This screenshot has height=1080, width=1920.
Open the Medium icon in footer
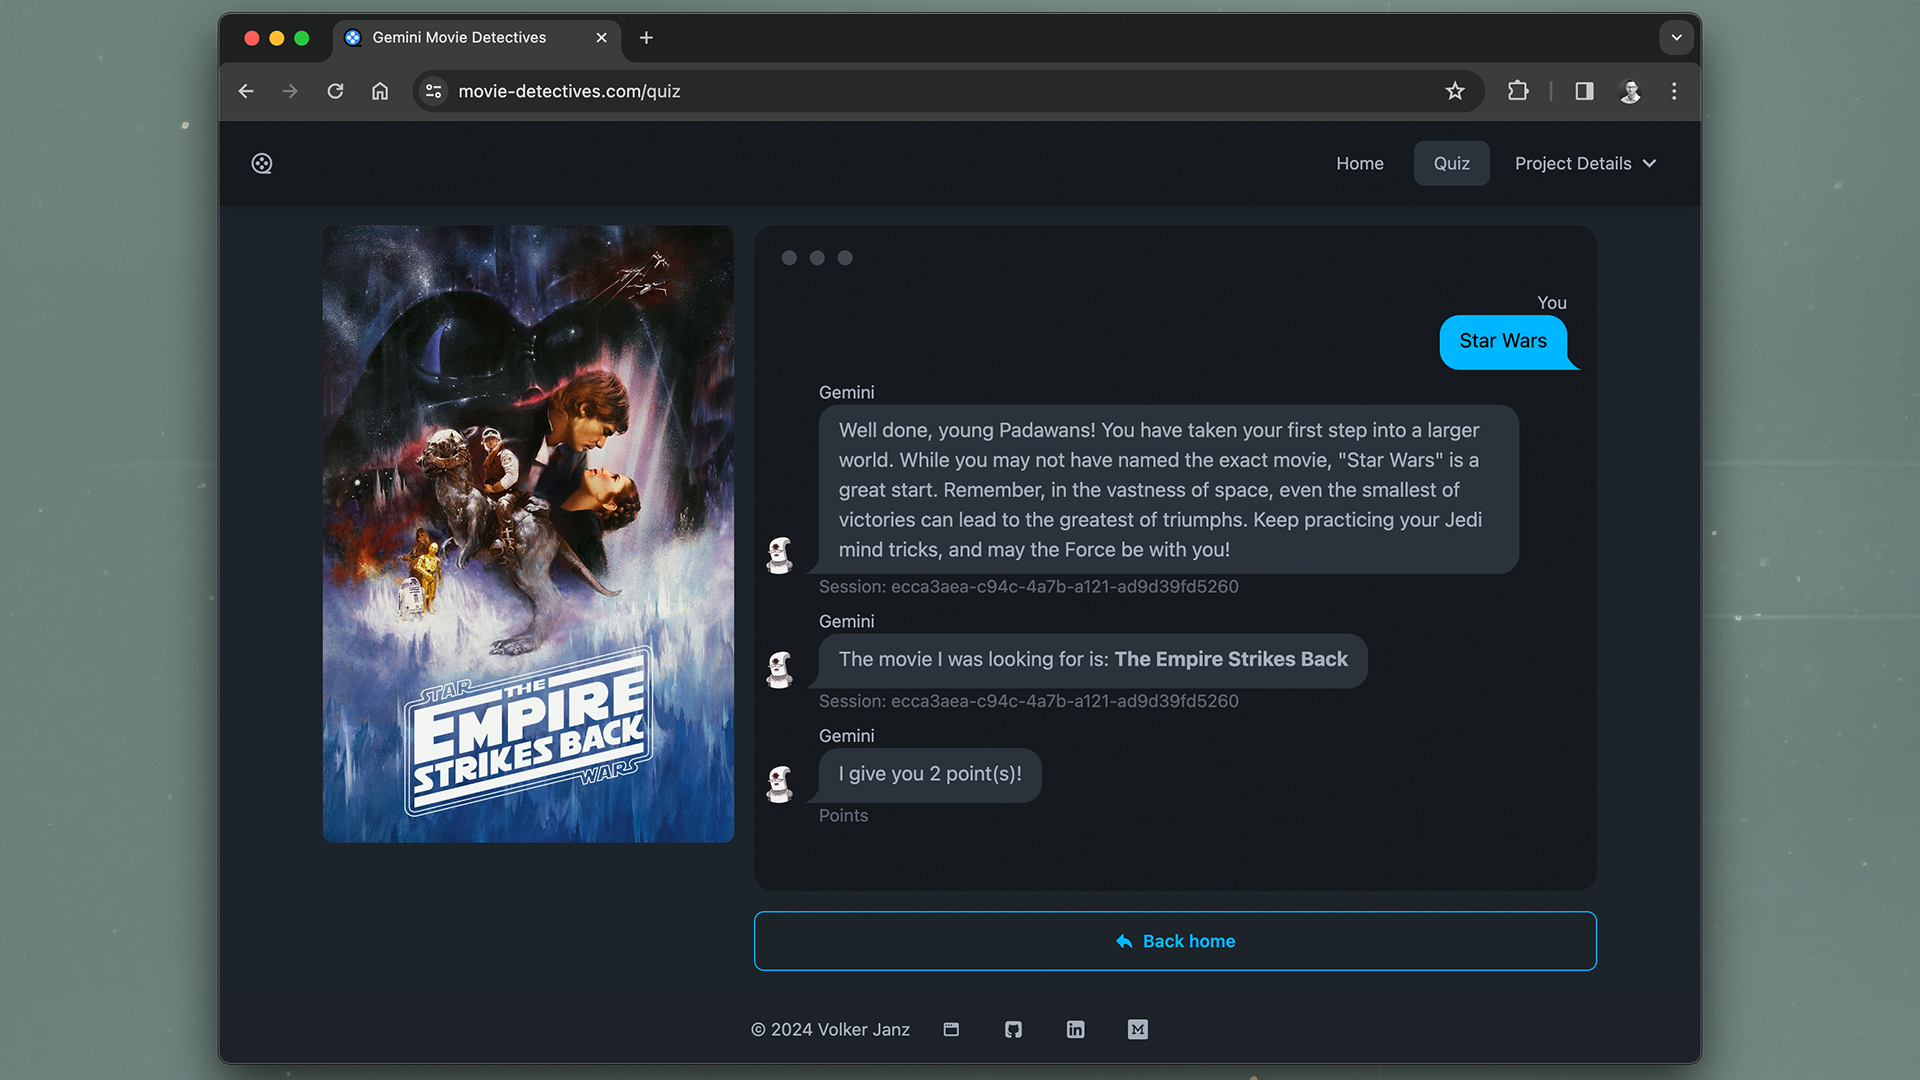point(1137,1029)
